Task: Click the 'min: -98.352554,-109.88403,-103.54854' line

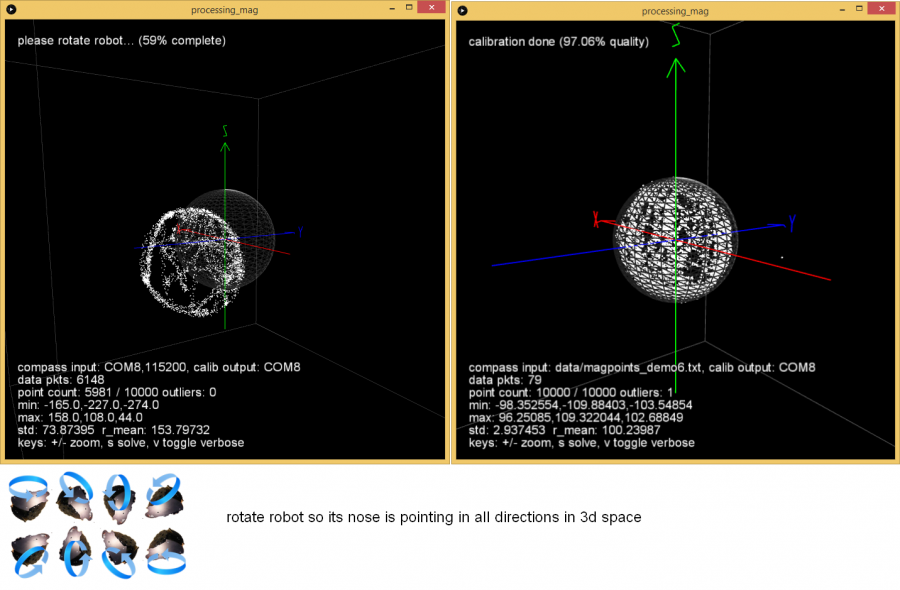Action: (x=580, y=405)
